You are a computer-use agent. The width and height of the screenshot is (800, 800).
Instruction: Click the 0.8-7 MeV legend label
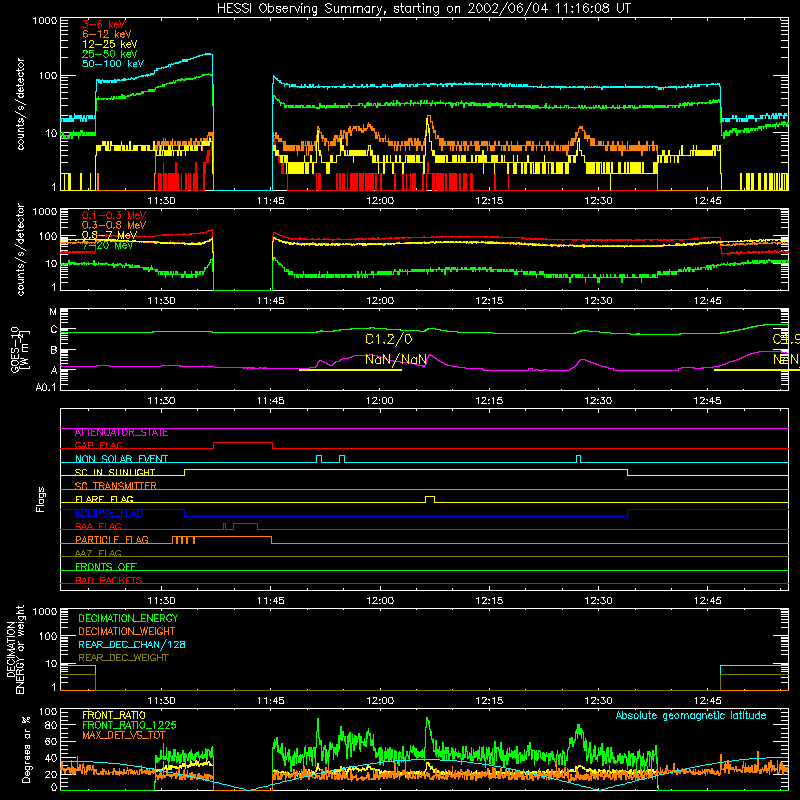pos(109,235)
